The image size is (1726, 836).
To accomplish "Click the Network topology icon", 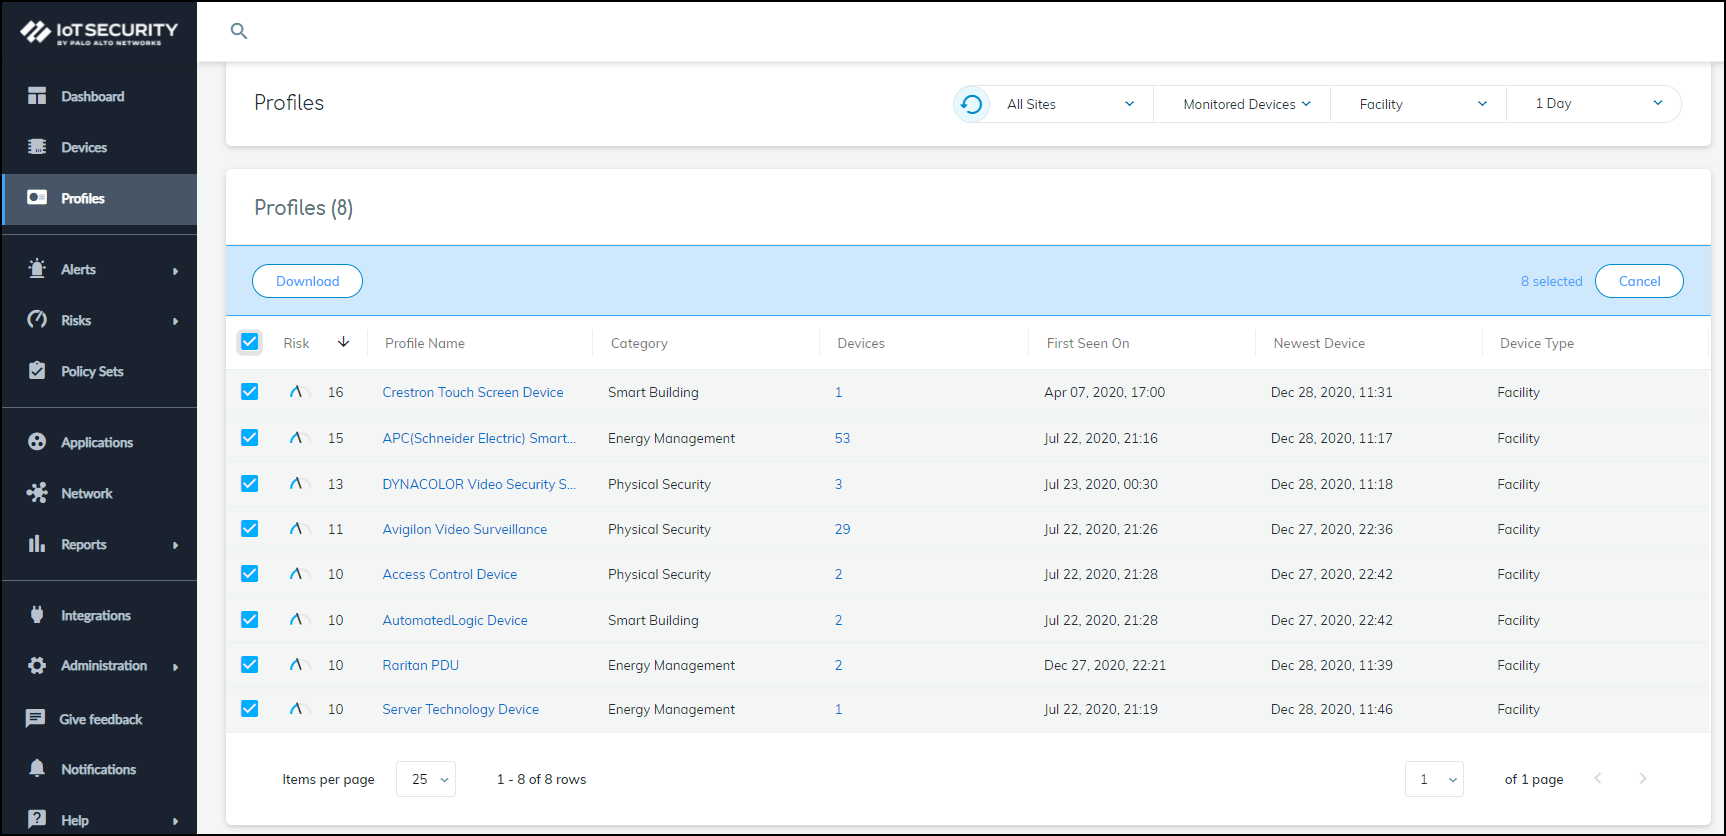I will (37, 493).
